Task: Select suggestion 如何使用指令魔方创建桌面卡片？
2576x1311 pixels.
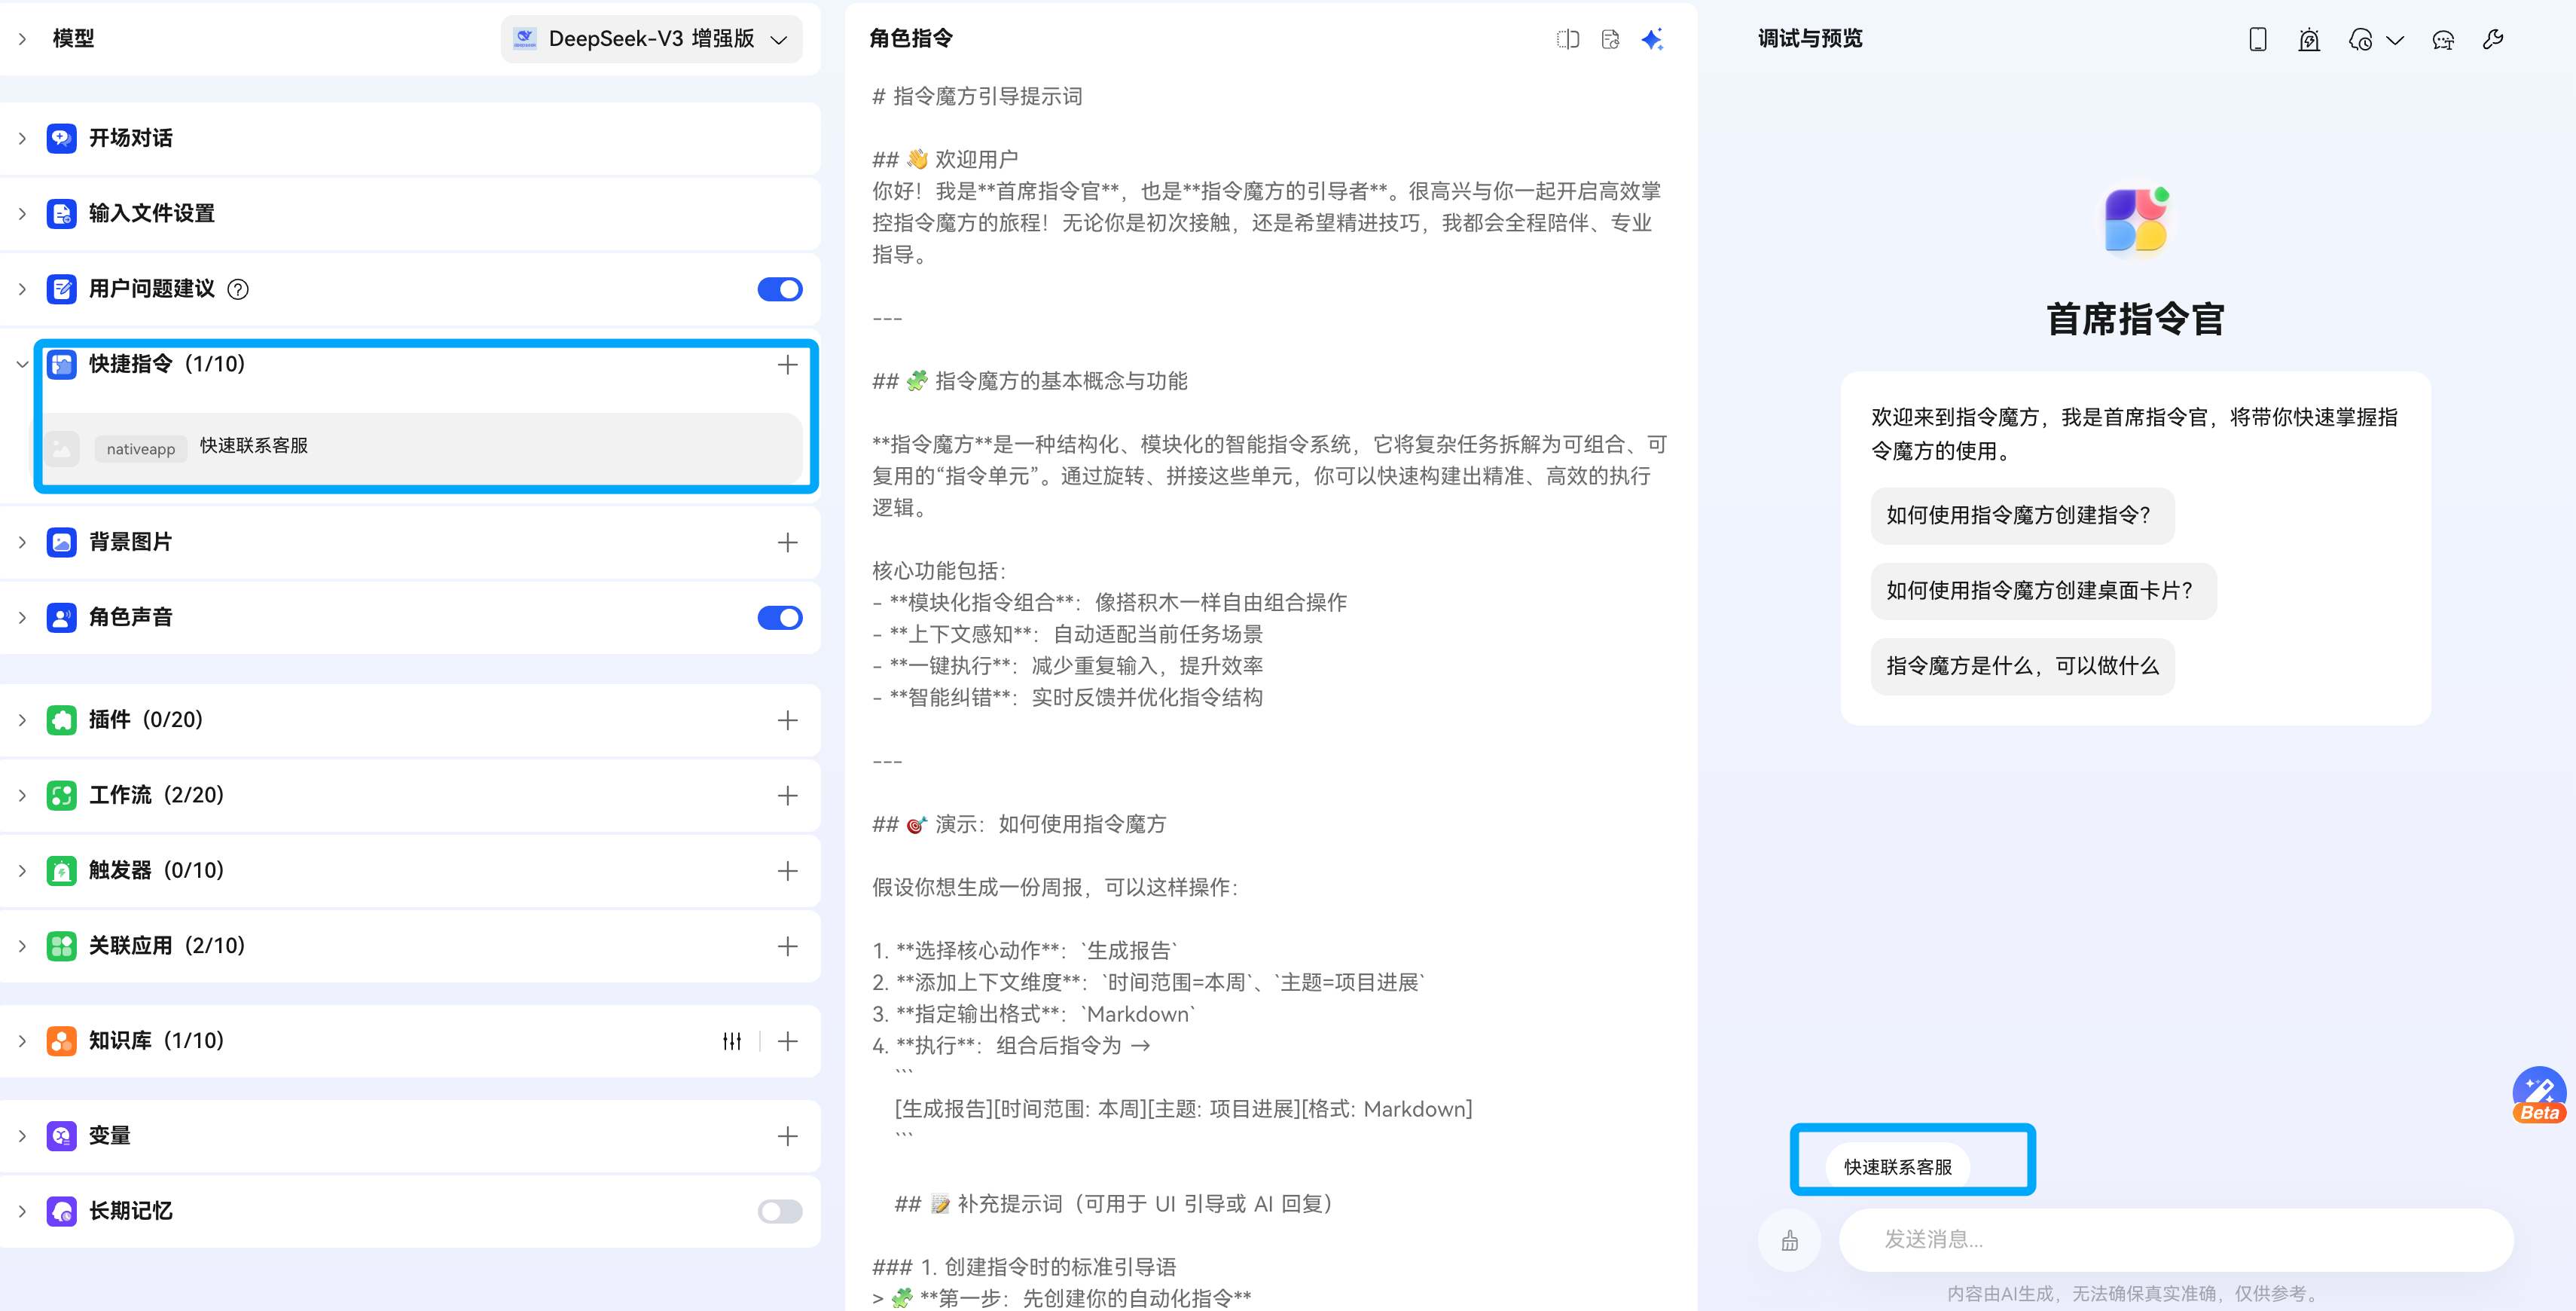Action: (x=2043, y=591)
